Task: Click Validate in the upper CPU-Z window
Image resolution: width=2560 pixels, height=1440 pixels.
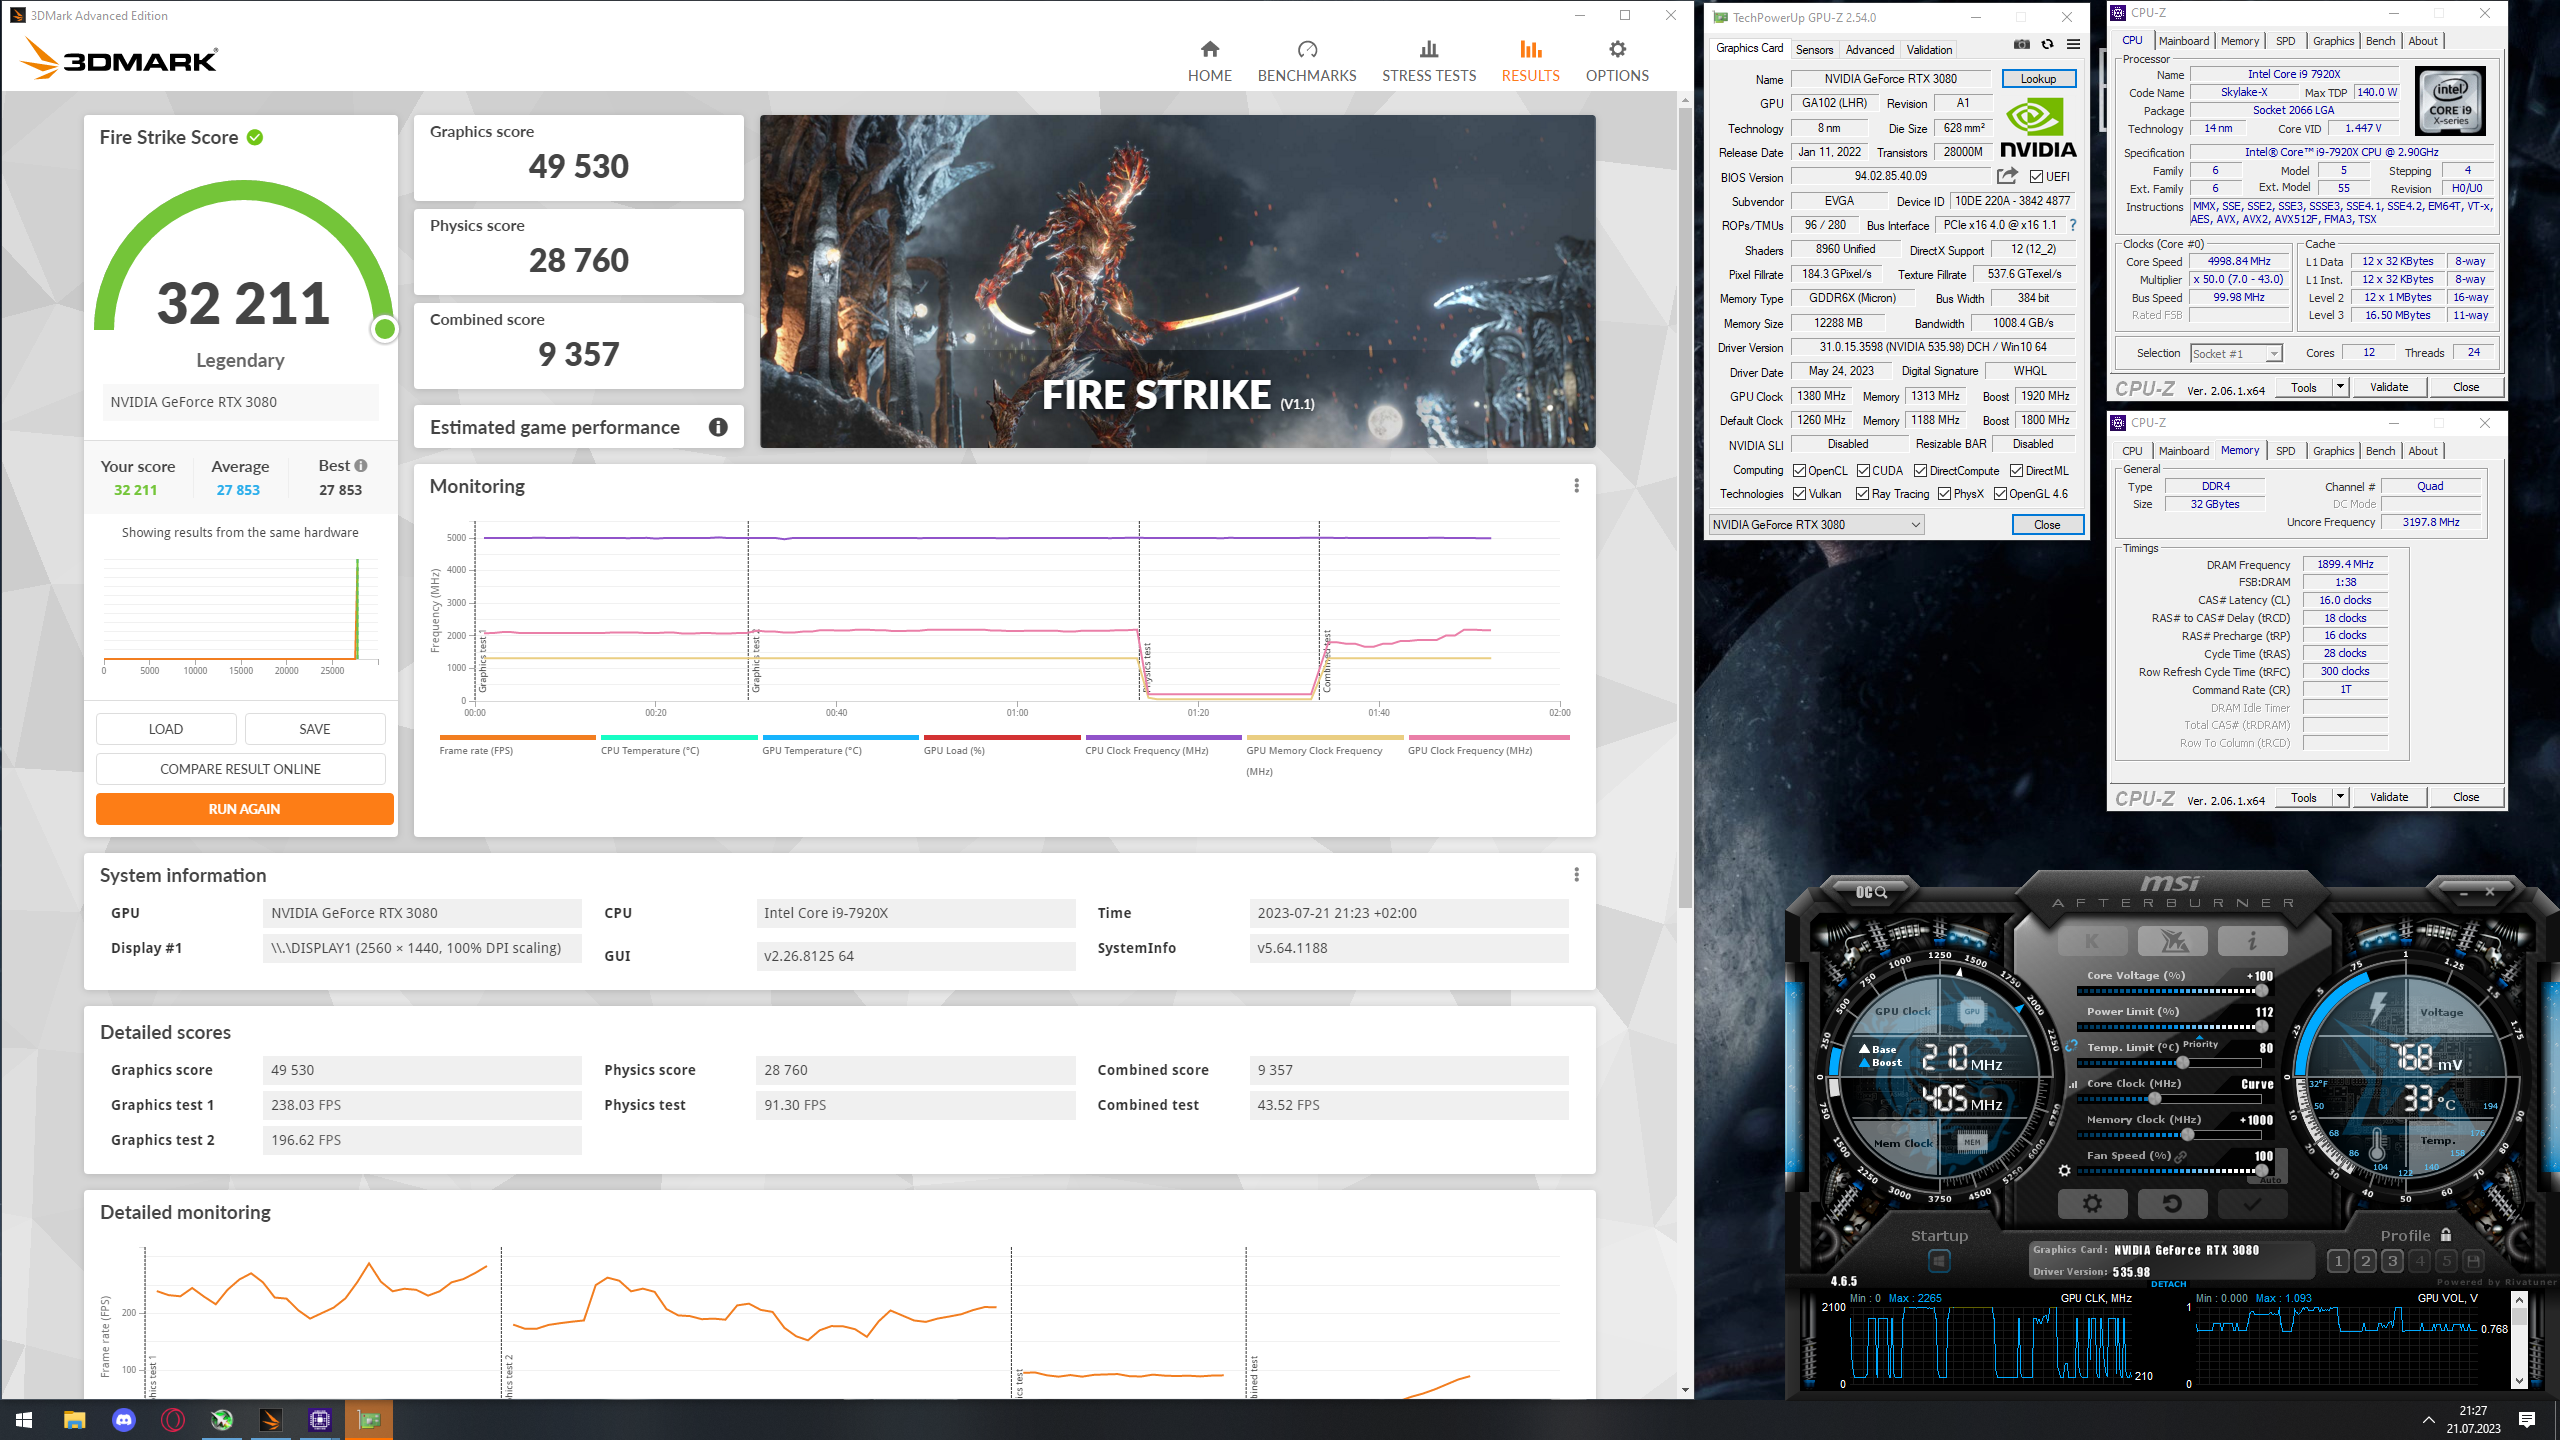Action: [2389, 387]
